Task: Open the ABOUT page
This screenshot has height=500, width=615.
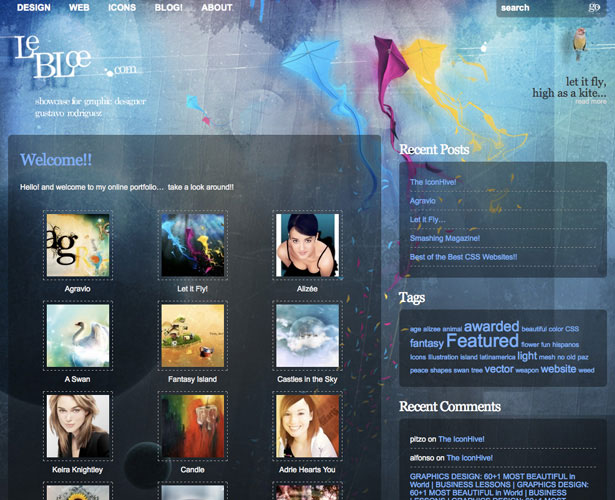Action: [x=217, y=7]
